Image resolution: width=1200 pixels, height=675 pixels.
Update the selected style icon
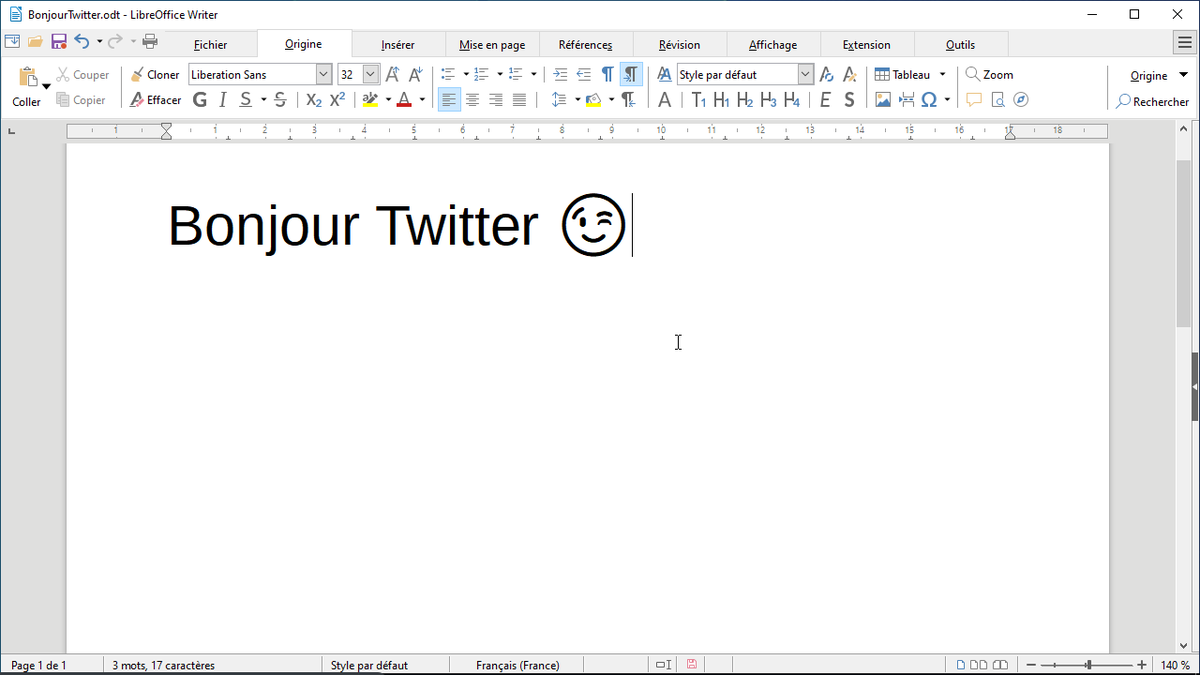pyautogui.click(x=826, y=75)
